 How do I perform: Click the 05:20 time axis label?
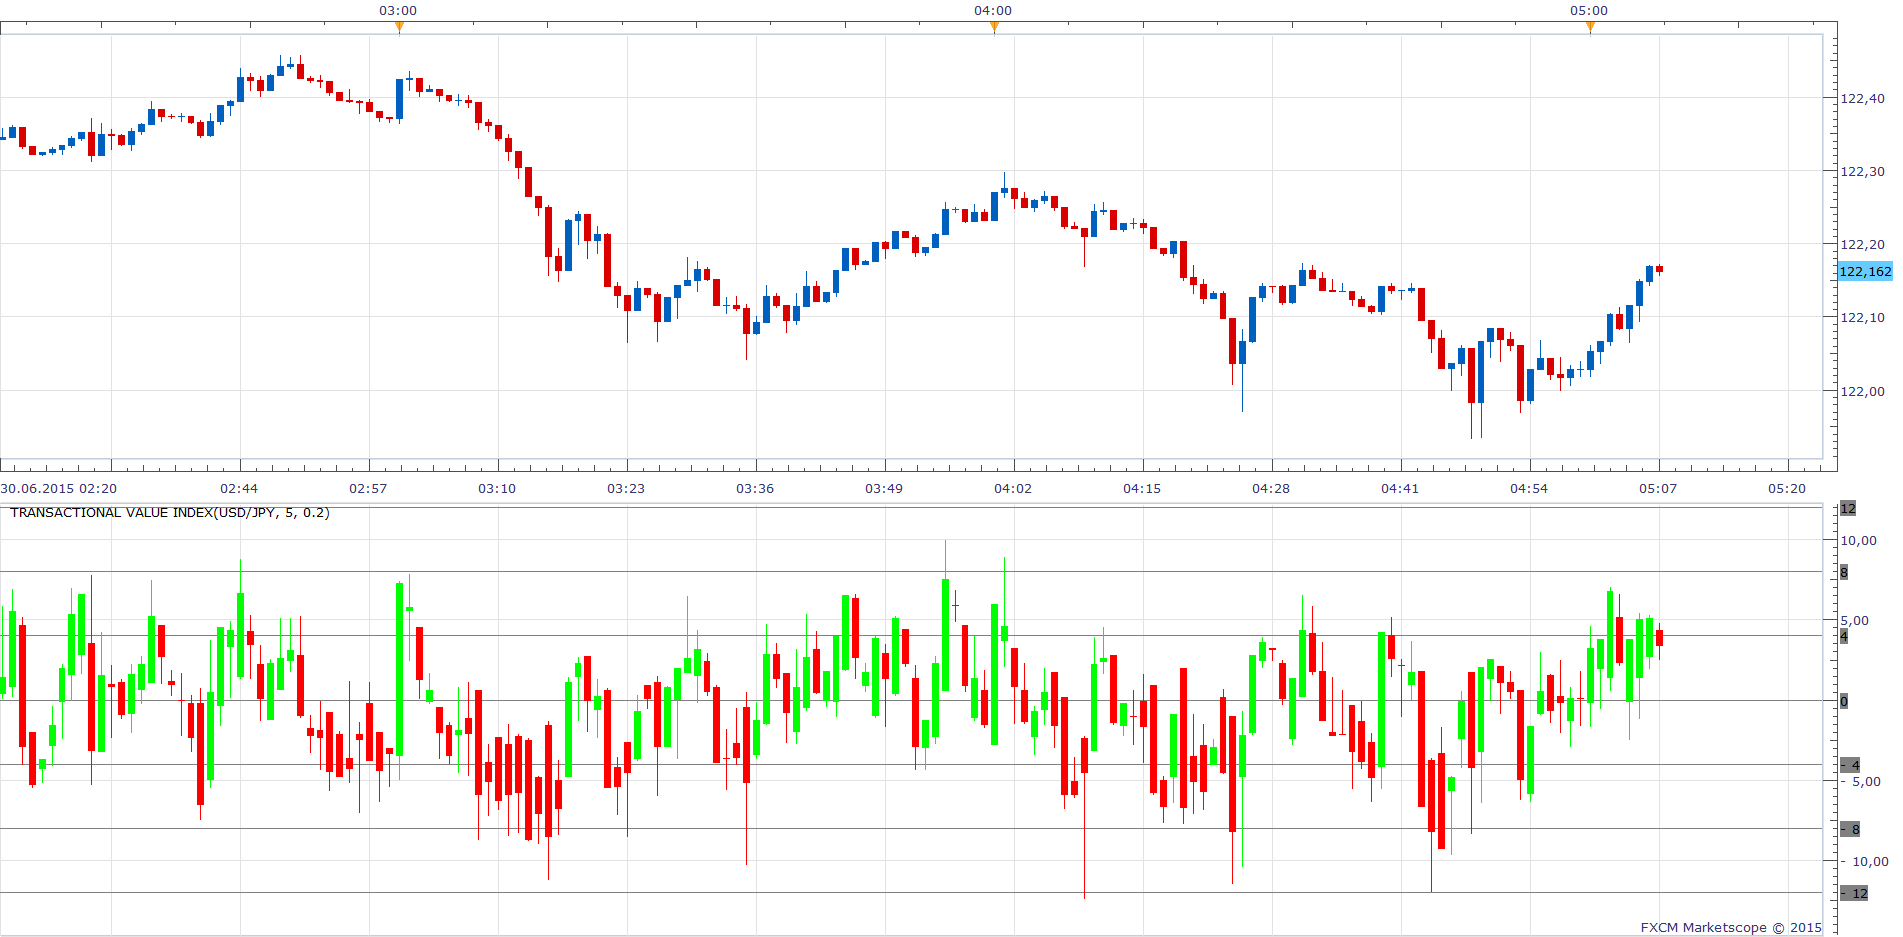[1787, 488]
